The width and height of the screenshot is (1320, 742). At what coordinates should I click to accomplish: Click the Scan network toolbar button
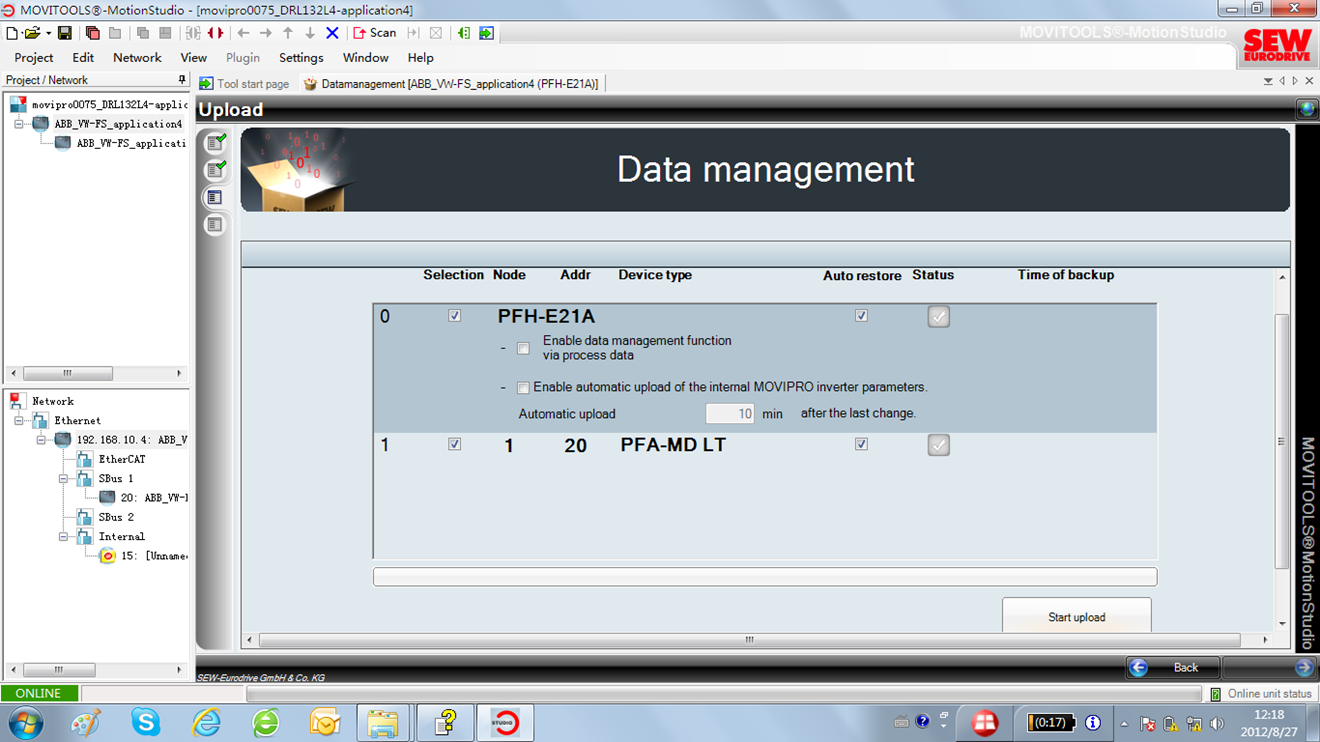pyautogui.click(x=375, y=33)
